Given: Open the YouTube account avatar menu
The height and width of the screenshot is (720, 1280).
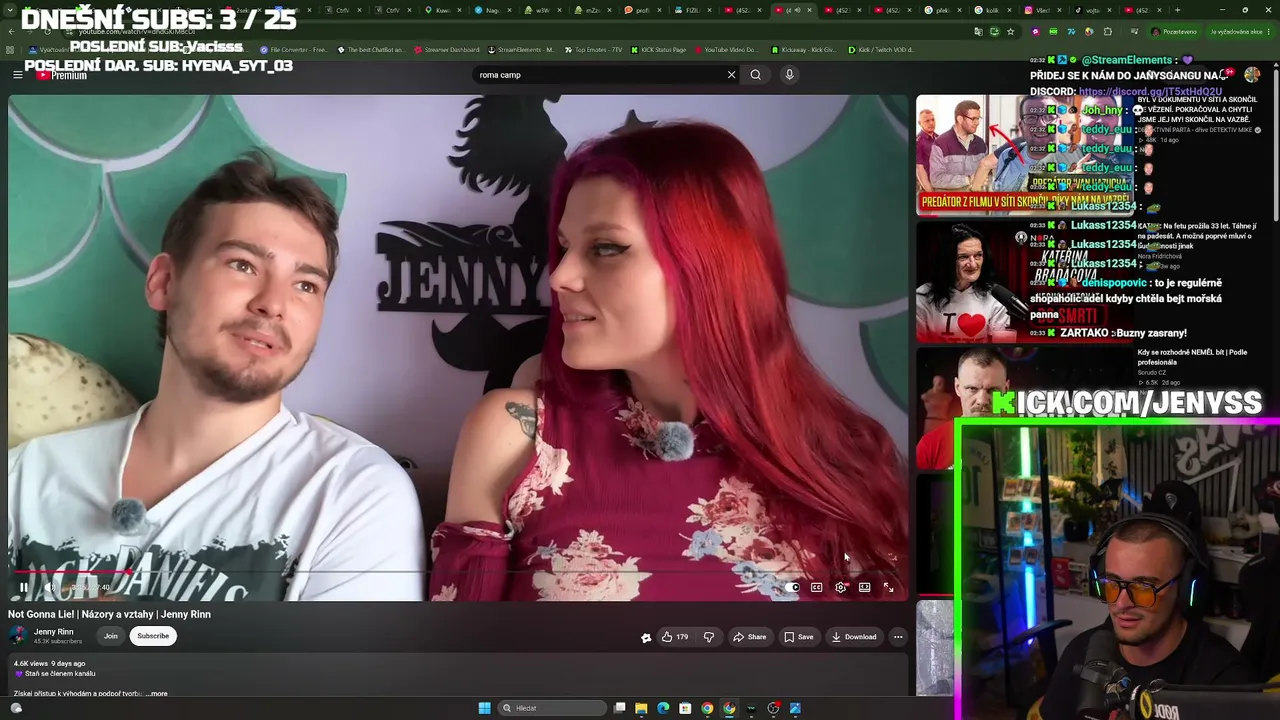Looking at the screenshot, I should point(1252,74).
